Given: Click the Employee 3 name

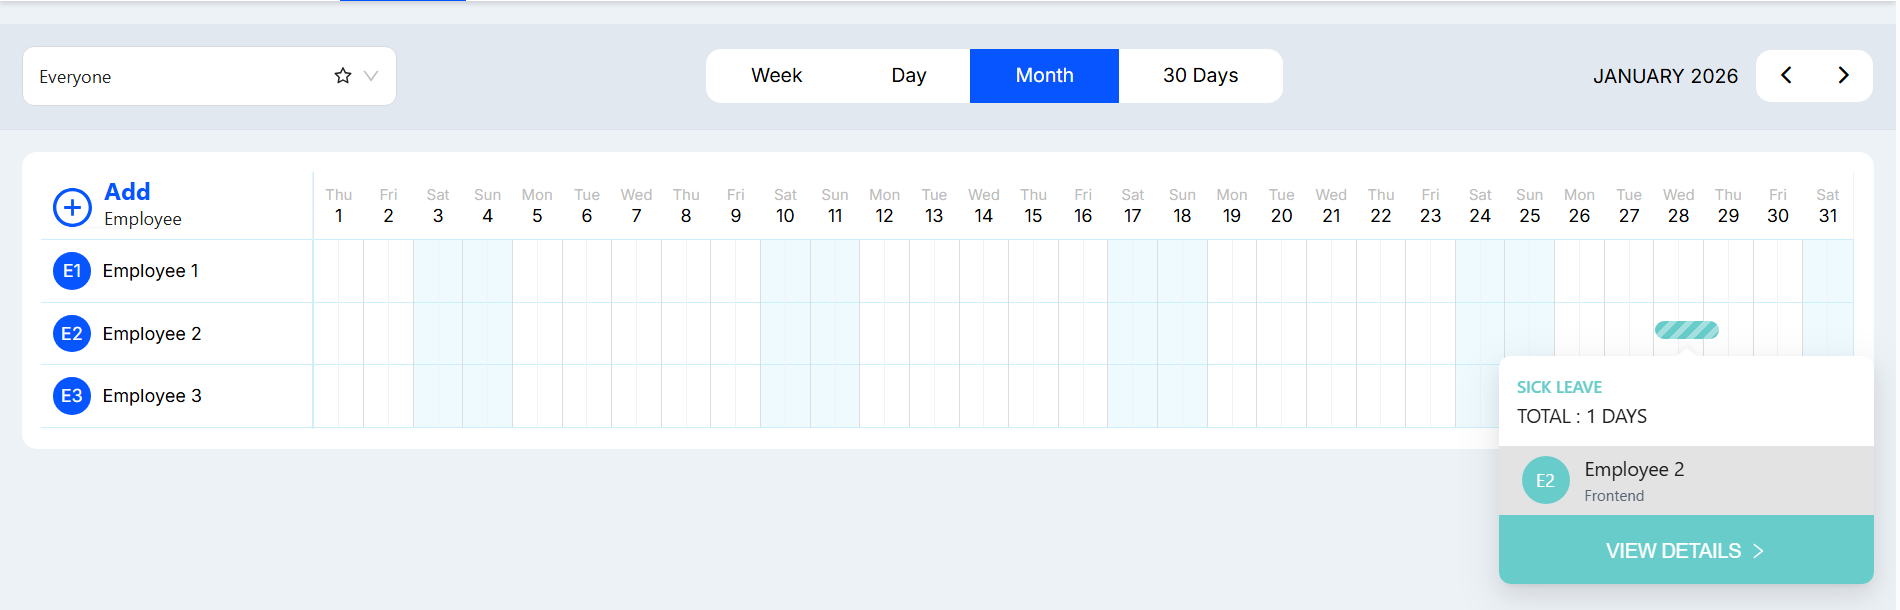Looking at the screenshot, I should click(152, 396).
